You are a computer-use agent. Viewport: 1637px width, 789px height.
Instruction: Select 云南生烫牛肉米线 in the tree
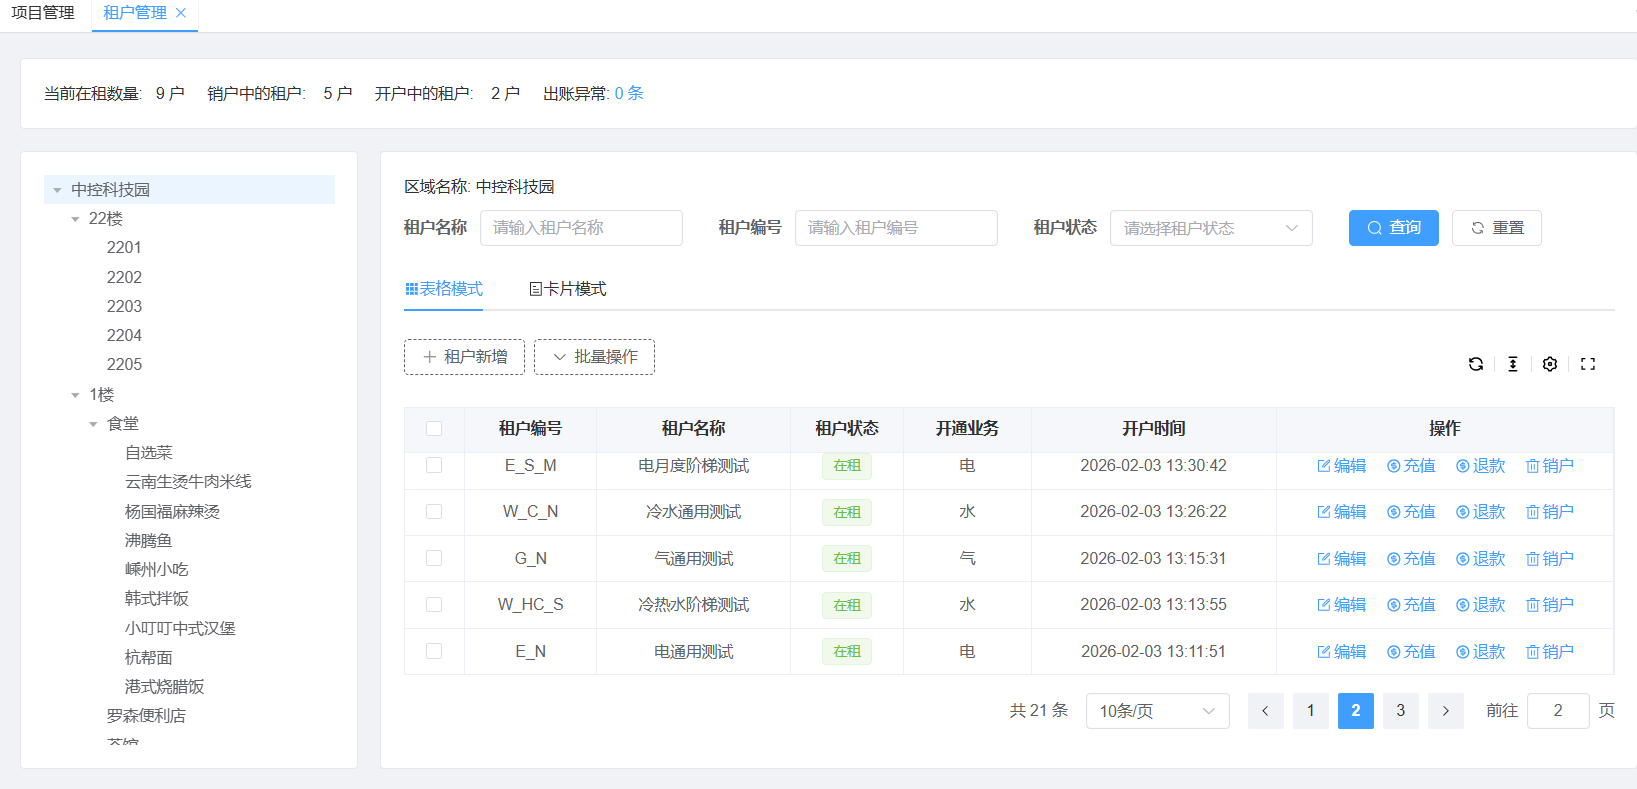(x=188, y=482)
